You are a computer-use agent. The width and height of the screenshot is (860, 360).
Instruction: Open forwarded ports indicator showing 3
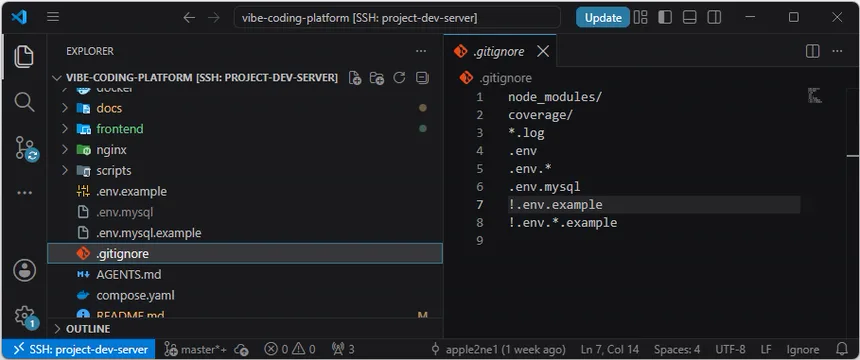[343, 349]
